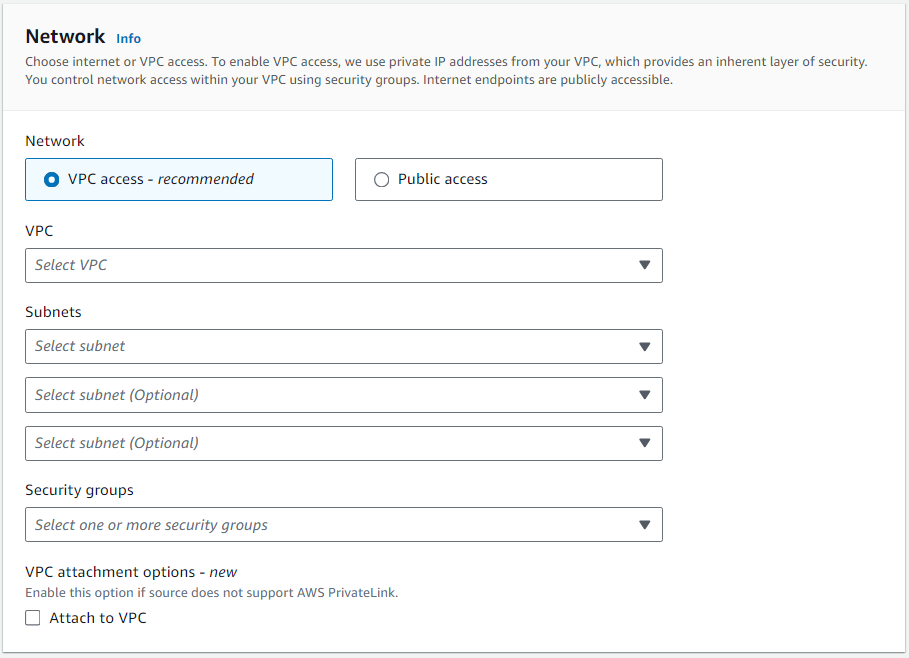909x658 pixels.
Task: Click the security groups dropdown arrow
Action: [644, 525]
